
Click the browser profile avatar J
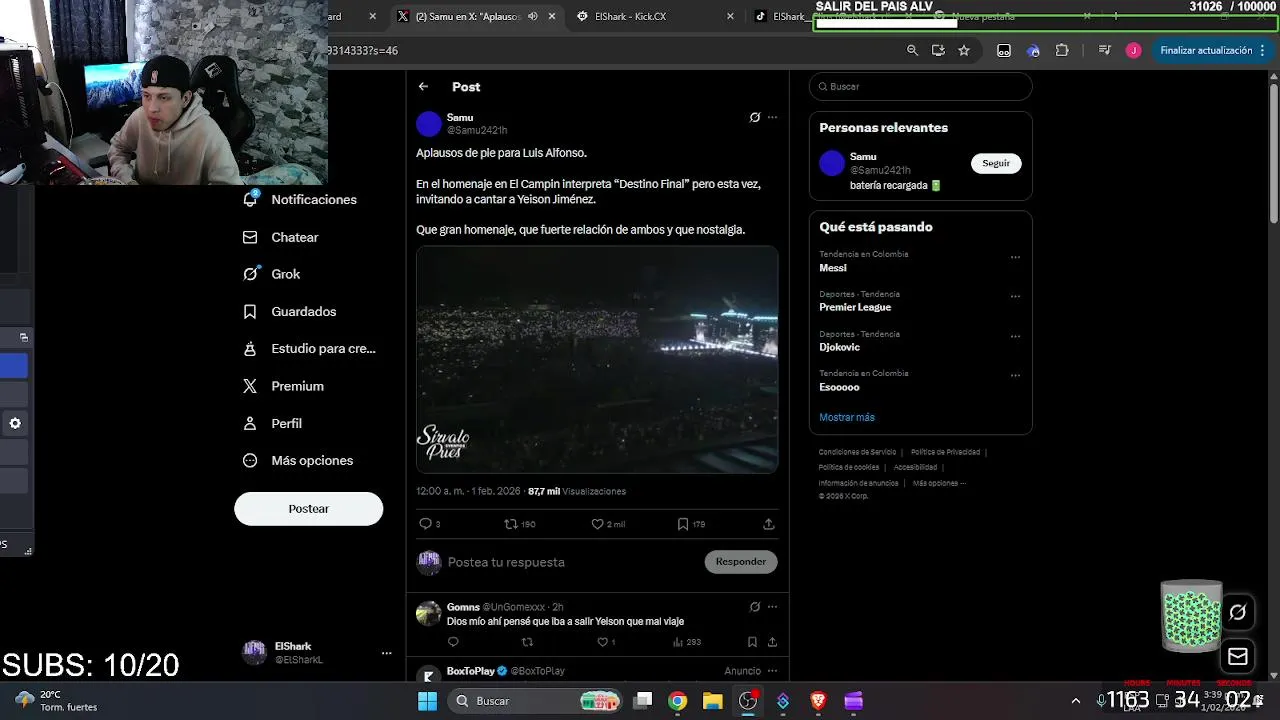tap(1133, 50)
